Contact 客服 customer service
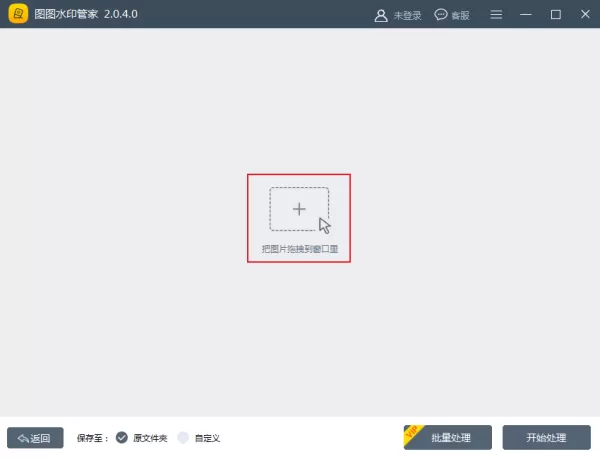 [x=452, y=15]
